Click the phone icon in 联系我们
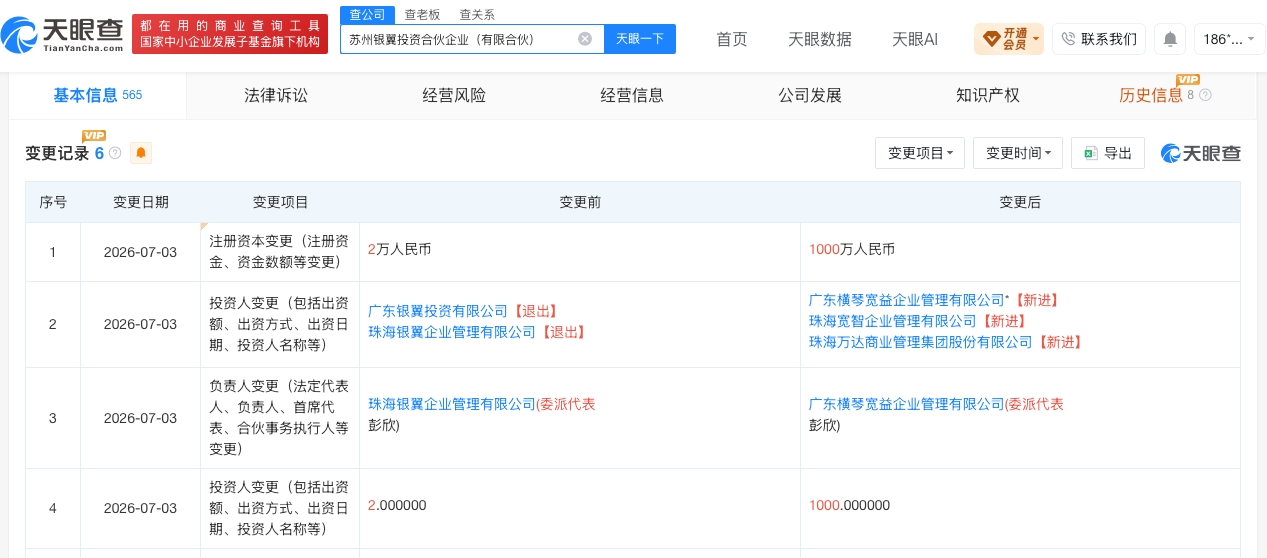This screenshot has width=1267, height=558. [x=1068, y=39]
